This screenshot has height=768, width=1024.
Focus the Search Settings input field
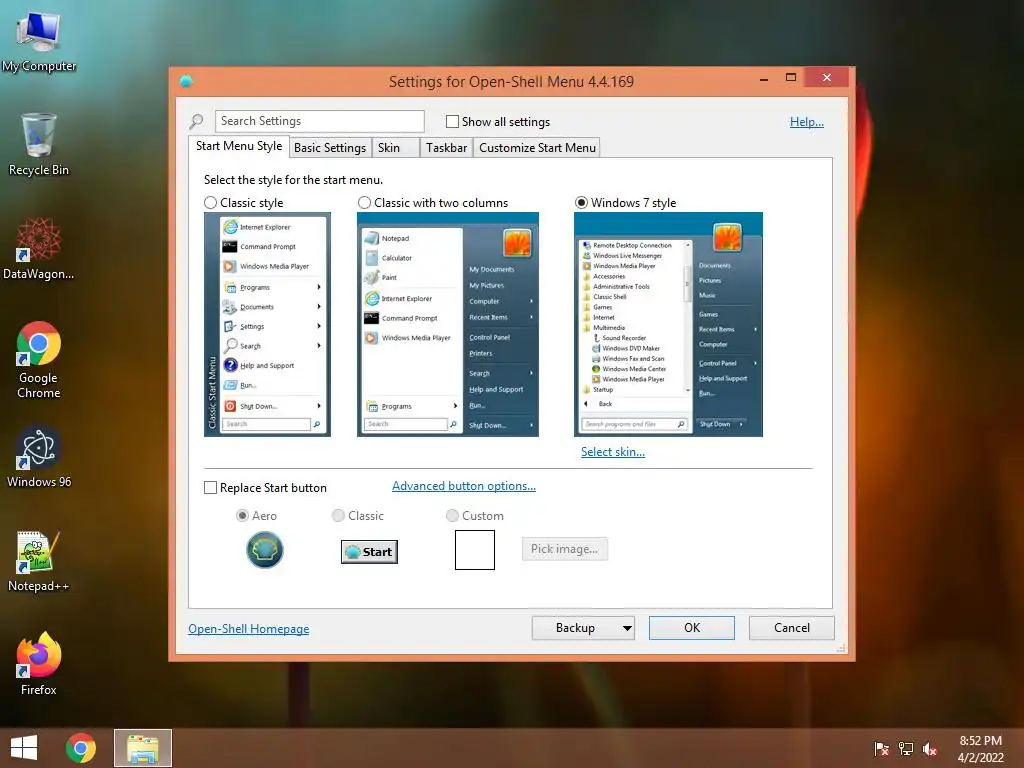pyautogui.click(x=319, y=121)
